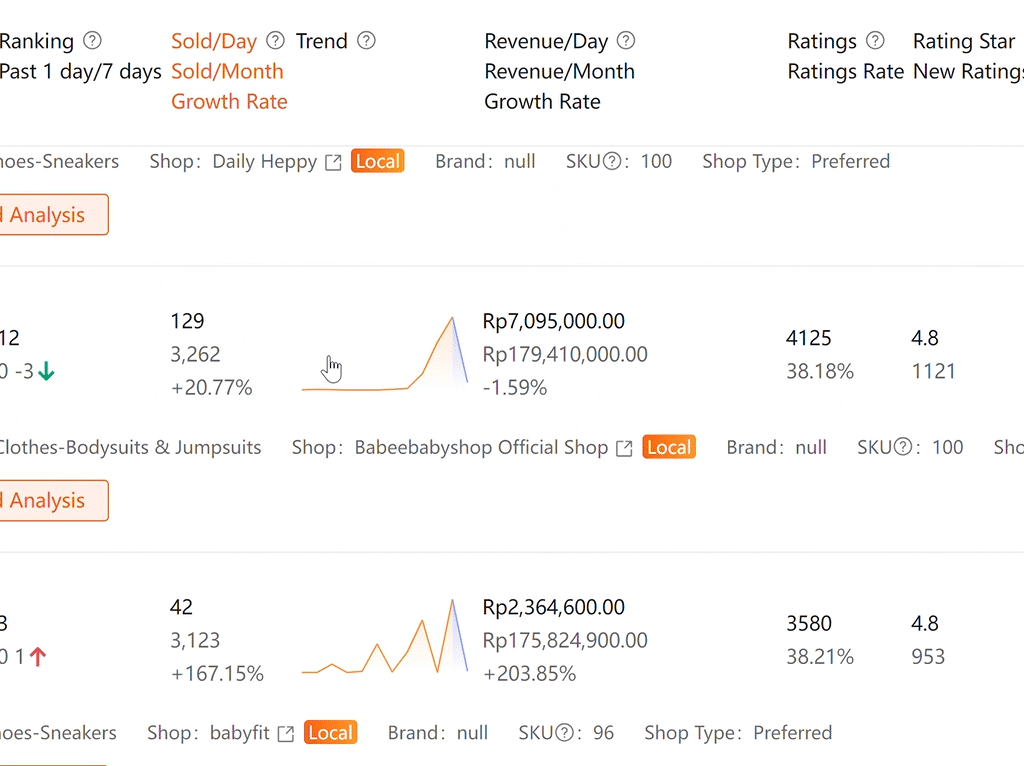Sort by Sold/Day column header

click(x=213, y=41)
